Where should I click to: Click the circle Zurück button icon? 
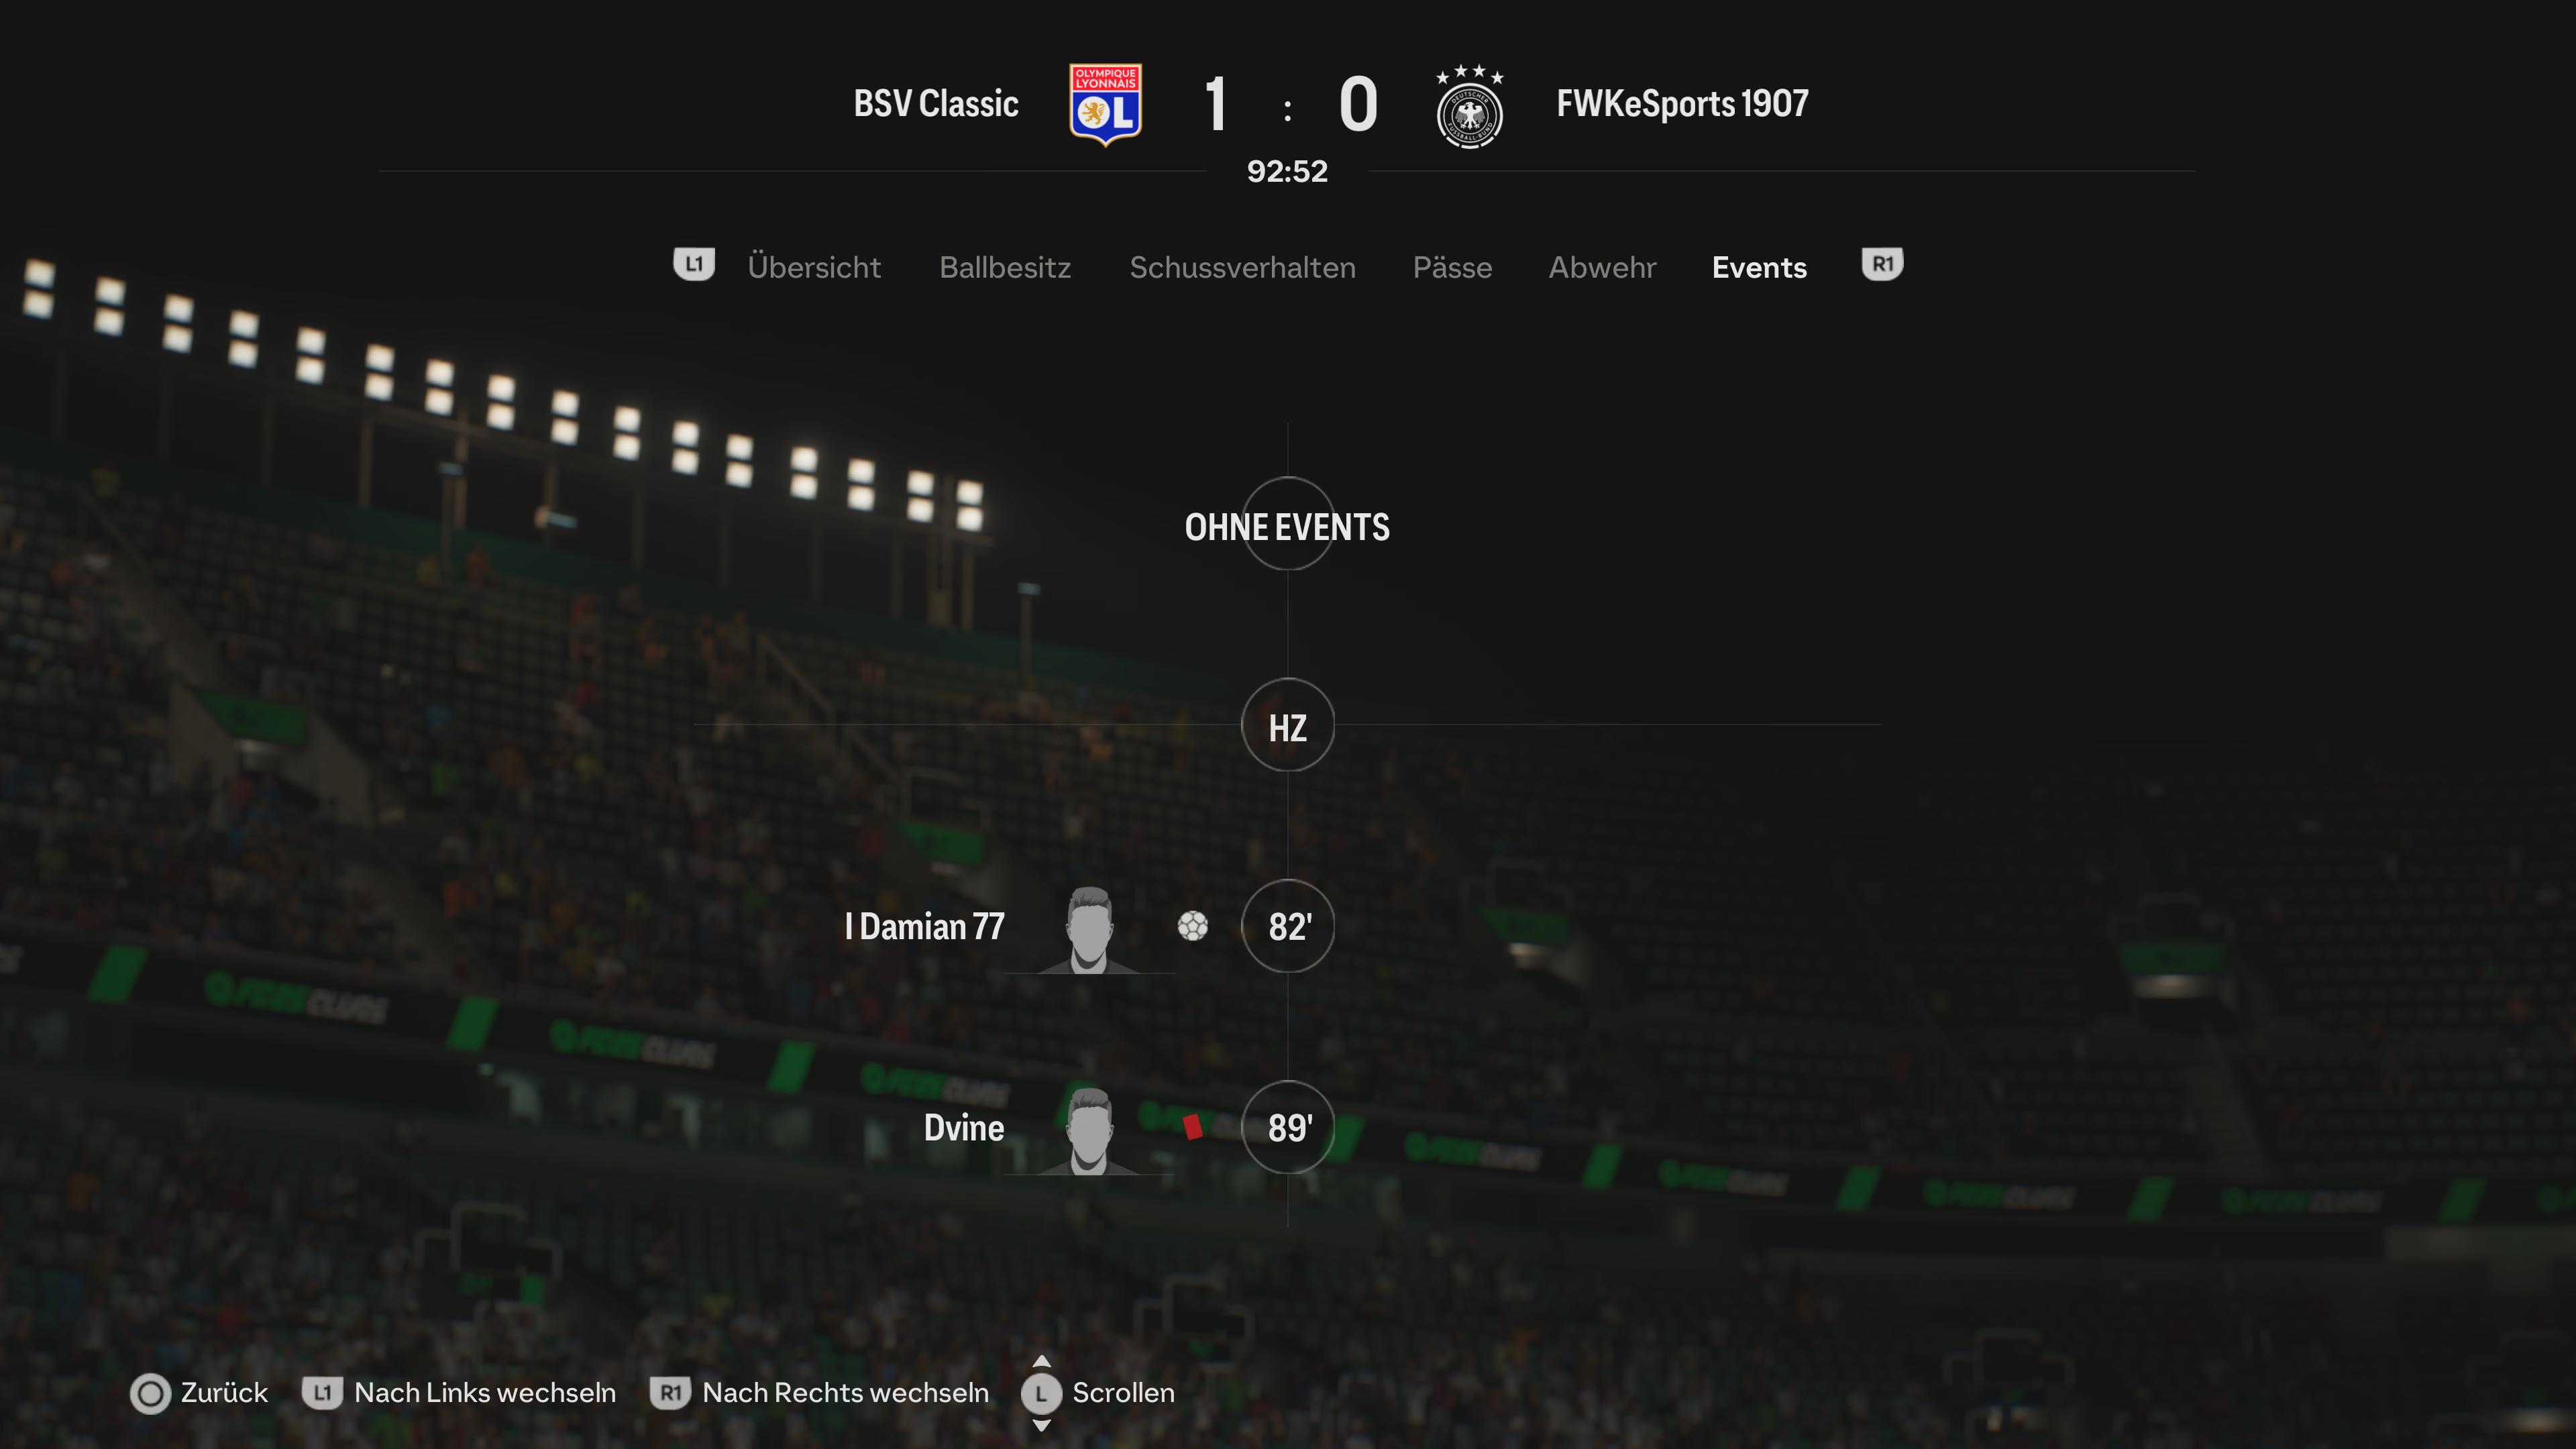[x=151, y=1393]
